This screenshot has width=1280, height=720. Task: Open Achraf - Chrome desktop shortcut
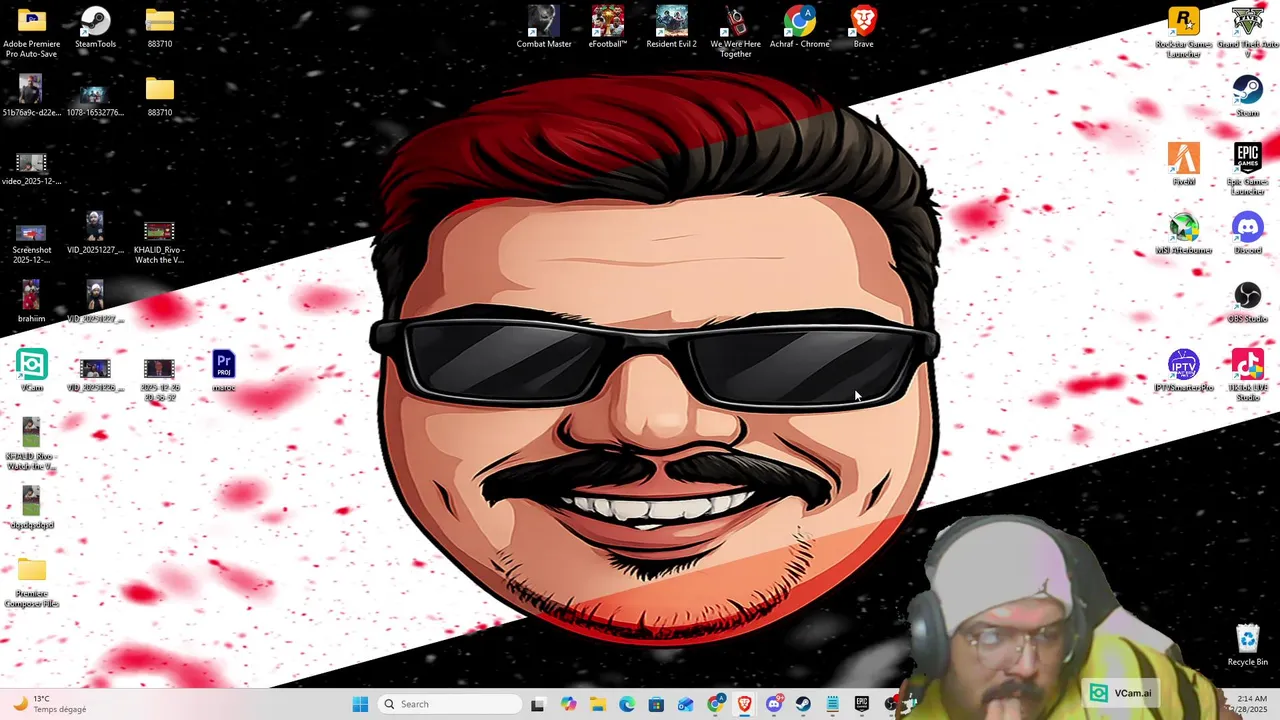799,27
